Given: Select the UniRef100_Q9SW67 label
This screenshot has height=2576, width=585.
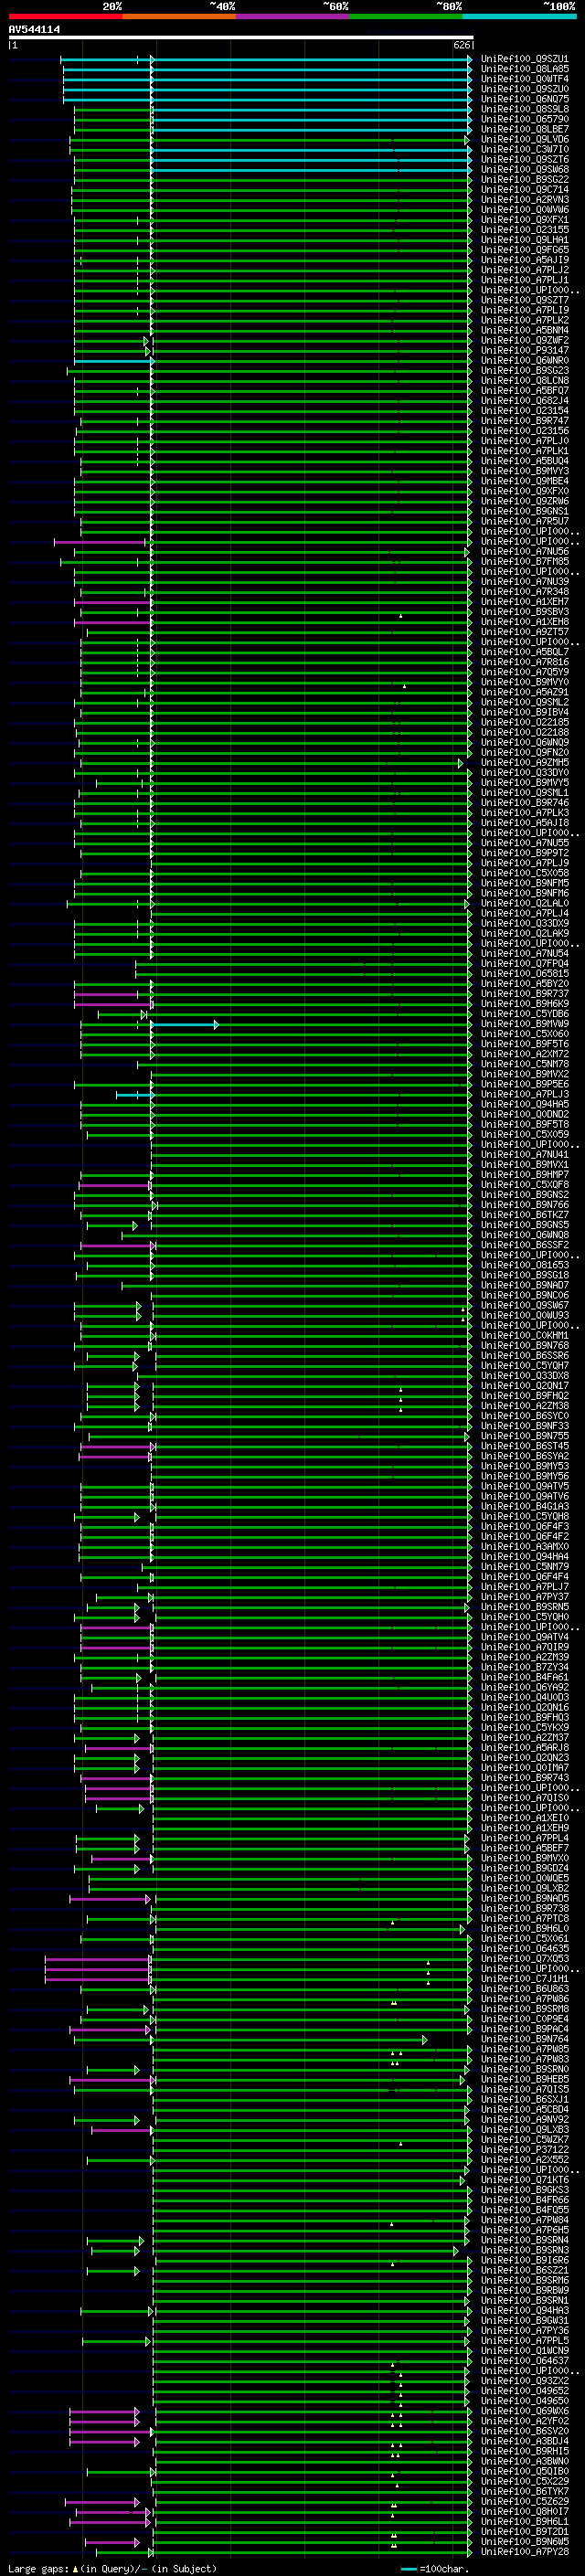Looking at the screenshot, I should coord(524,1305).
